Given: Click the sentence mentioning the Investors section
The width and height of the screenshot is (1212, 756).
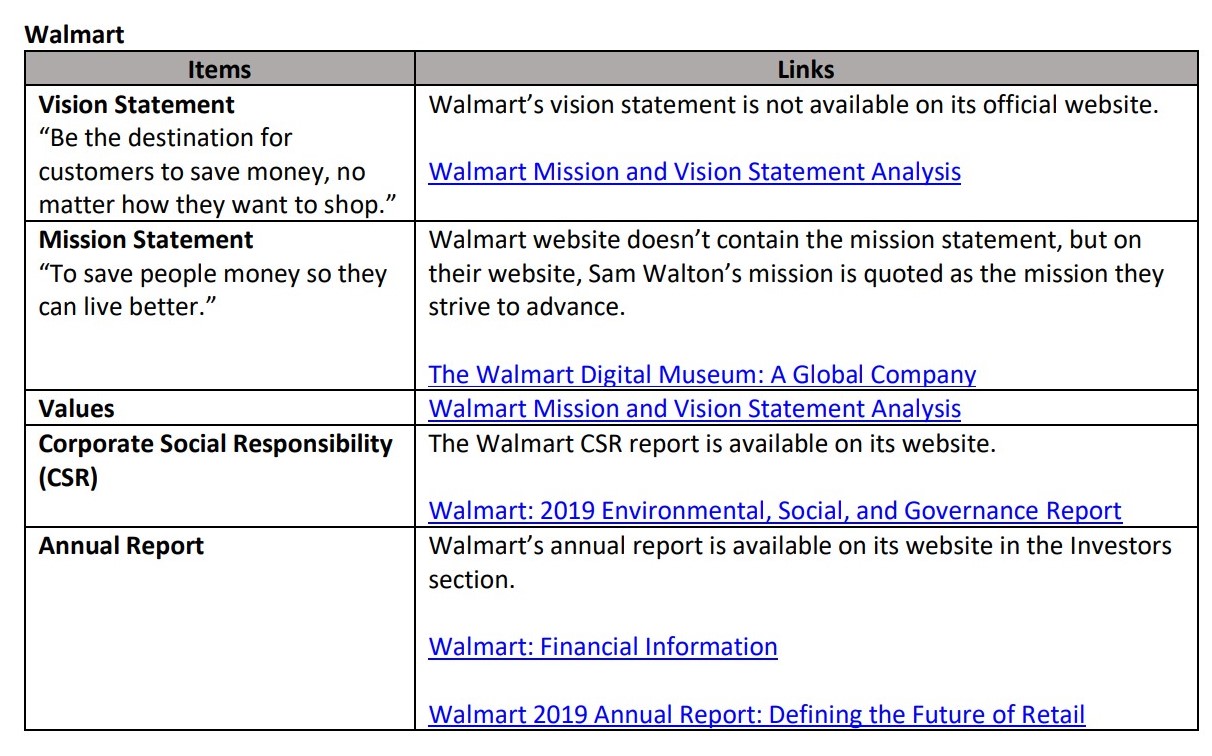Looking at the screenshot, I should coord(800,562).
